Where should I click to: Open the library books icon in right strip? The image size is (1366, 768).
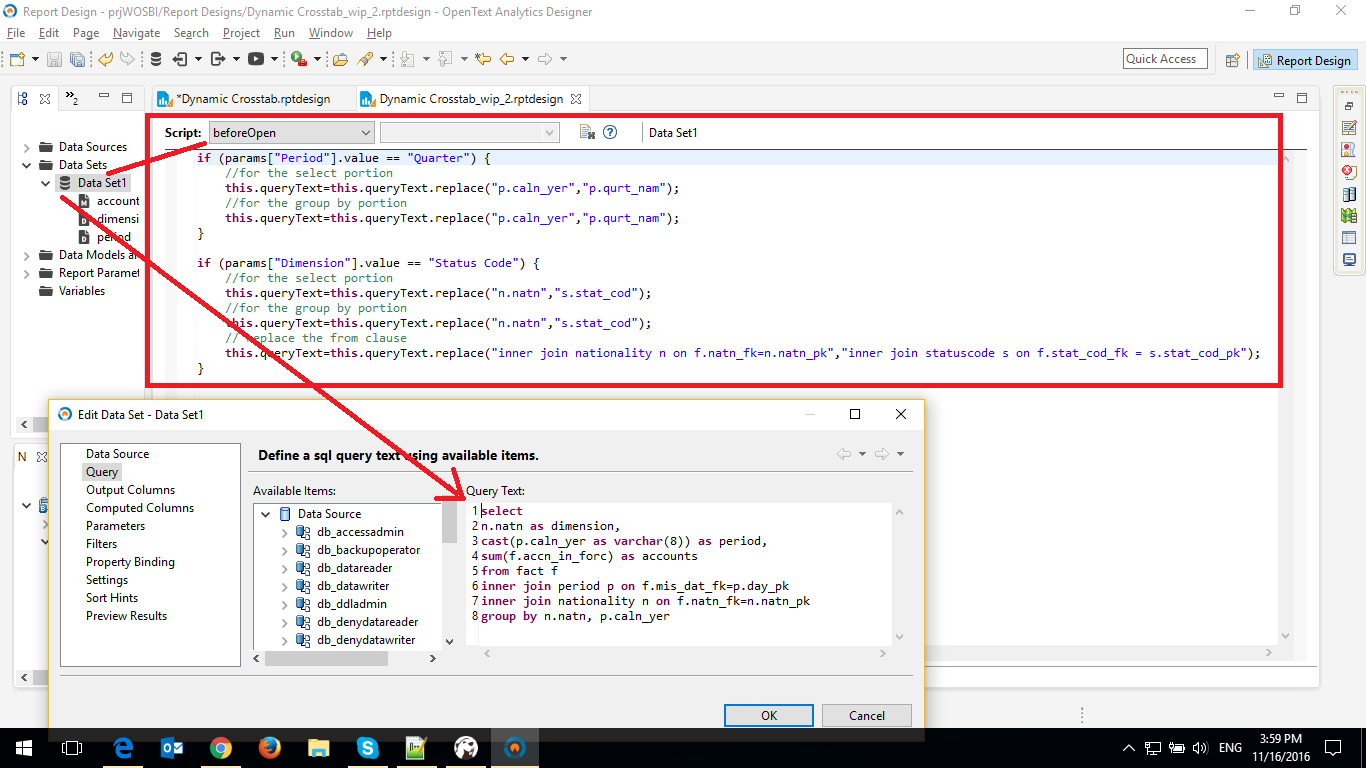point(1349,194)
